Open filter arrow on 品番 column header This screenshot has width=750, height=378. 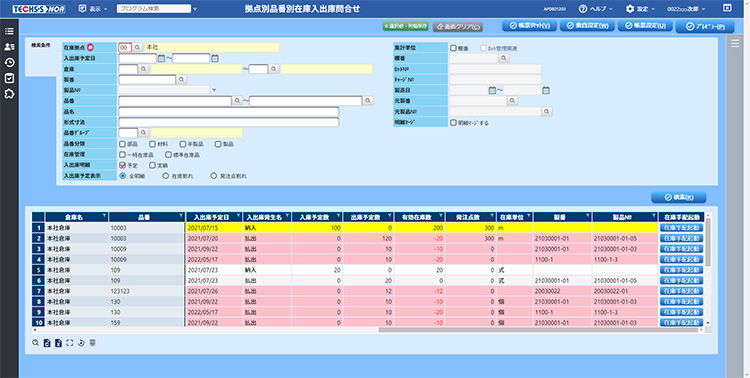[180, 217]
